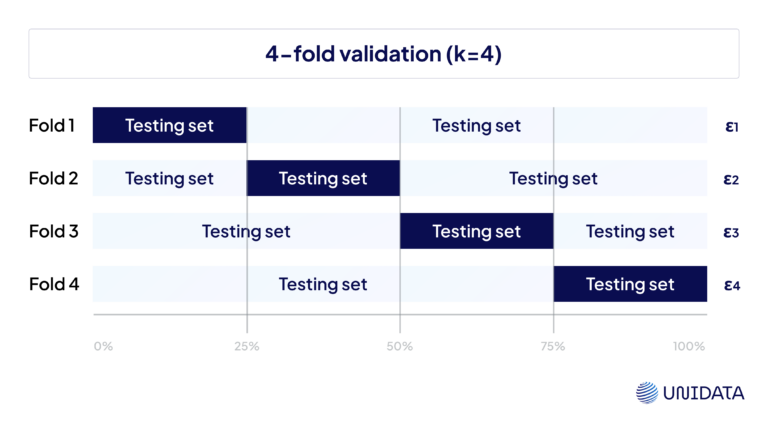Click the dark Testing set block in Fold 3
This screenshot has width=768, height=424.
(x=477, y=231)
